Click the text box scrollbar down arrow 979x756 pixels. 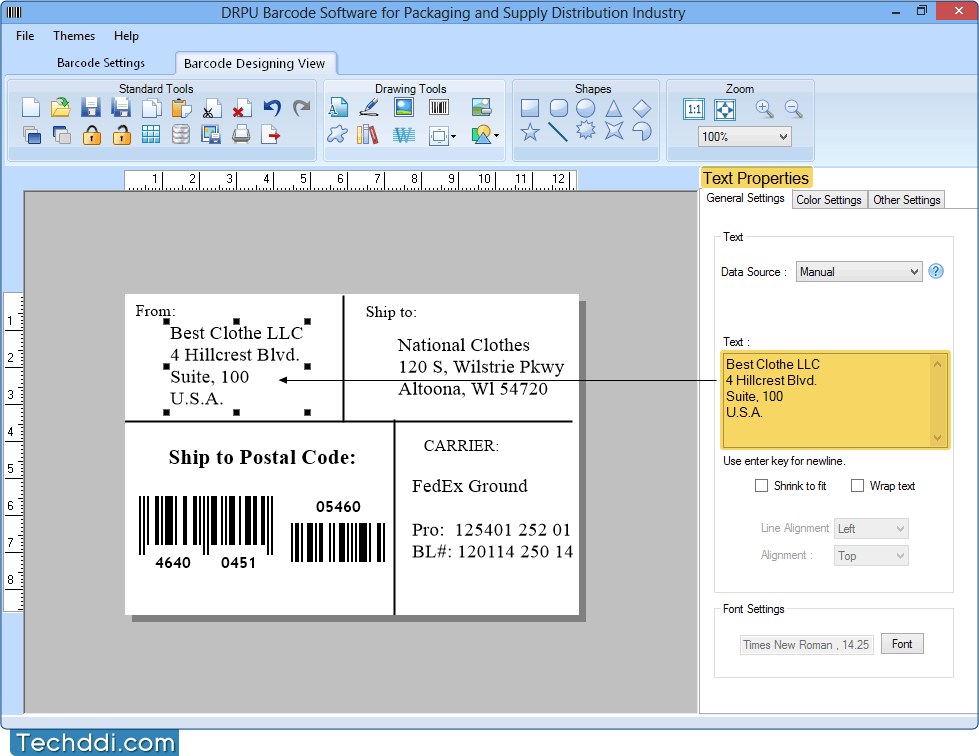click(937, 438)
